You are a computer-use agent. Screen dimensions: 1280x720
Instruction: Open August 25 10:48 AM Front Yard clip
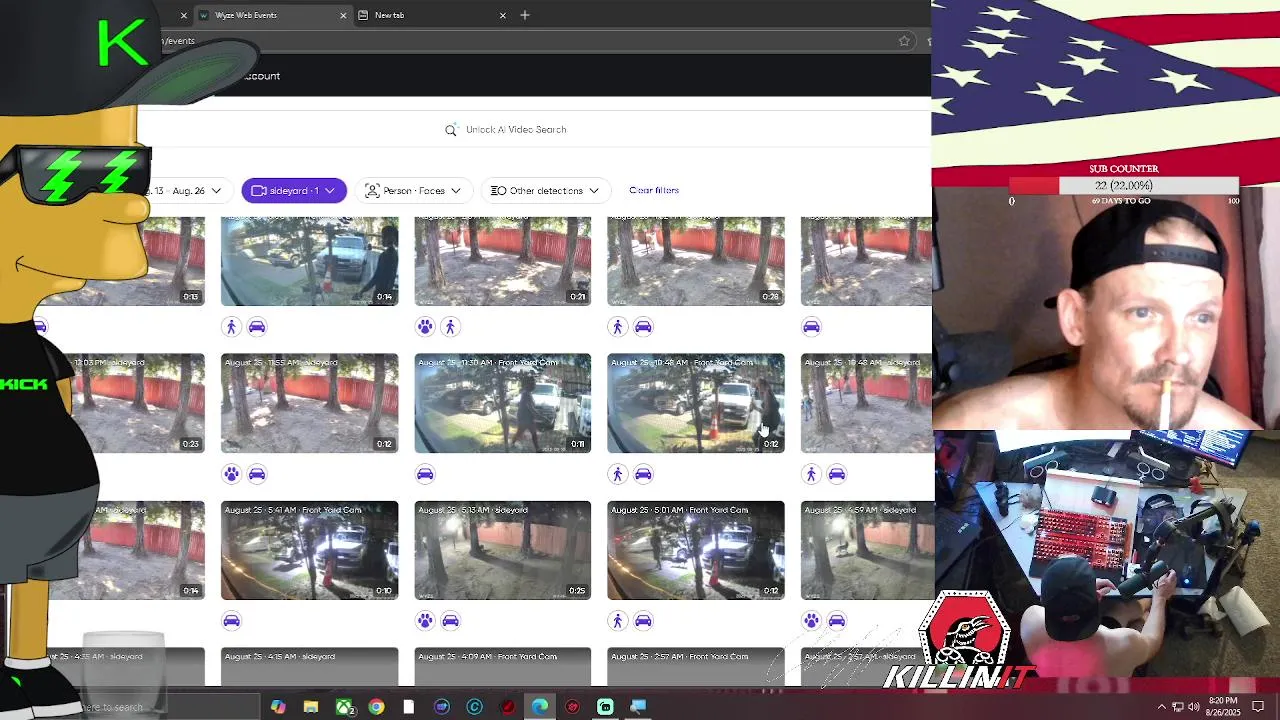pos(696,403)
